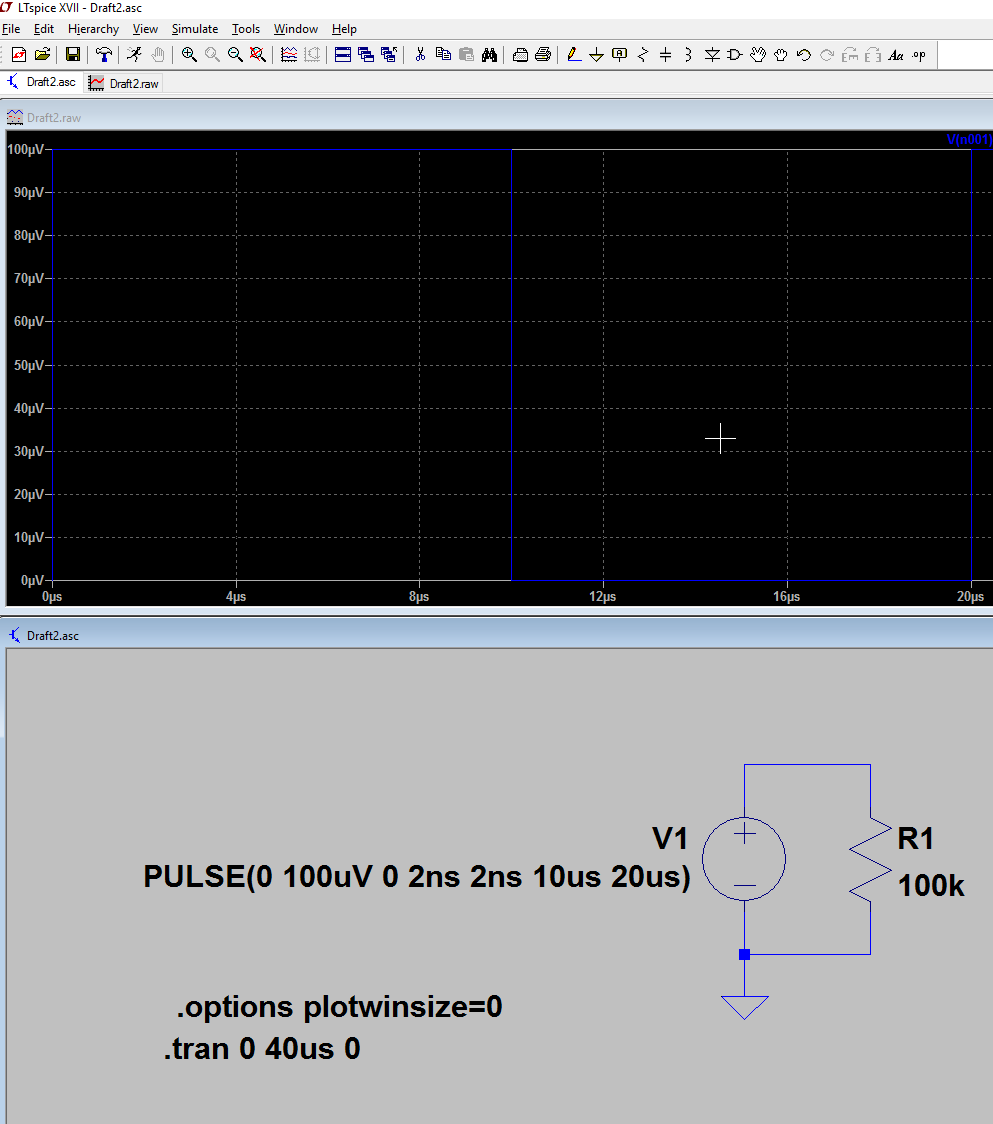This screenshot has width=993, height=1124.
Task: Click the R1 component label
Action: [916, 839]
